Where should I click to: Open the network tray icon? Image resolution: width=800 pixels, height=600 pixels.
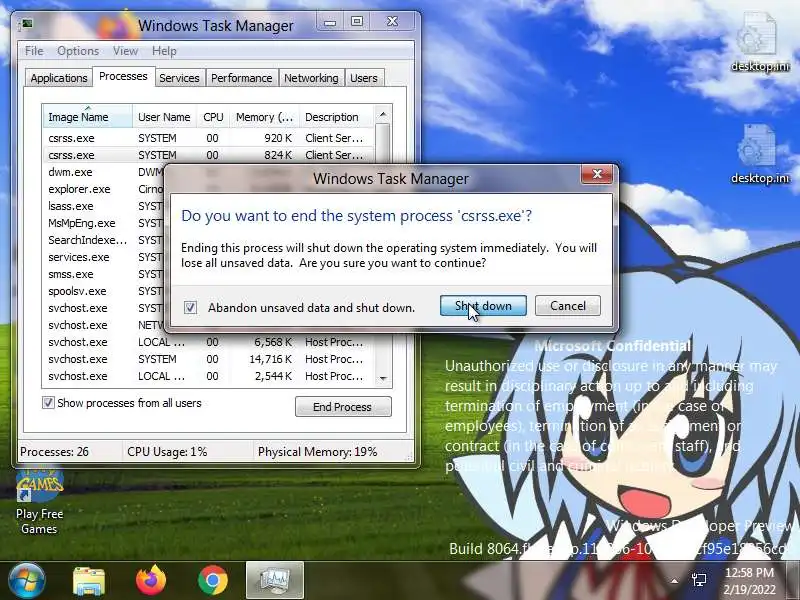pyautogui.click(x=698, y=580)
